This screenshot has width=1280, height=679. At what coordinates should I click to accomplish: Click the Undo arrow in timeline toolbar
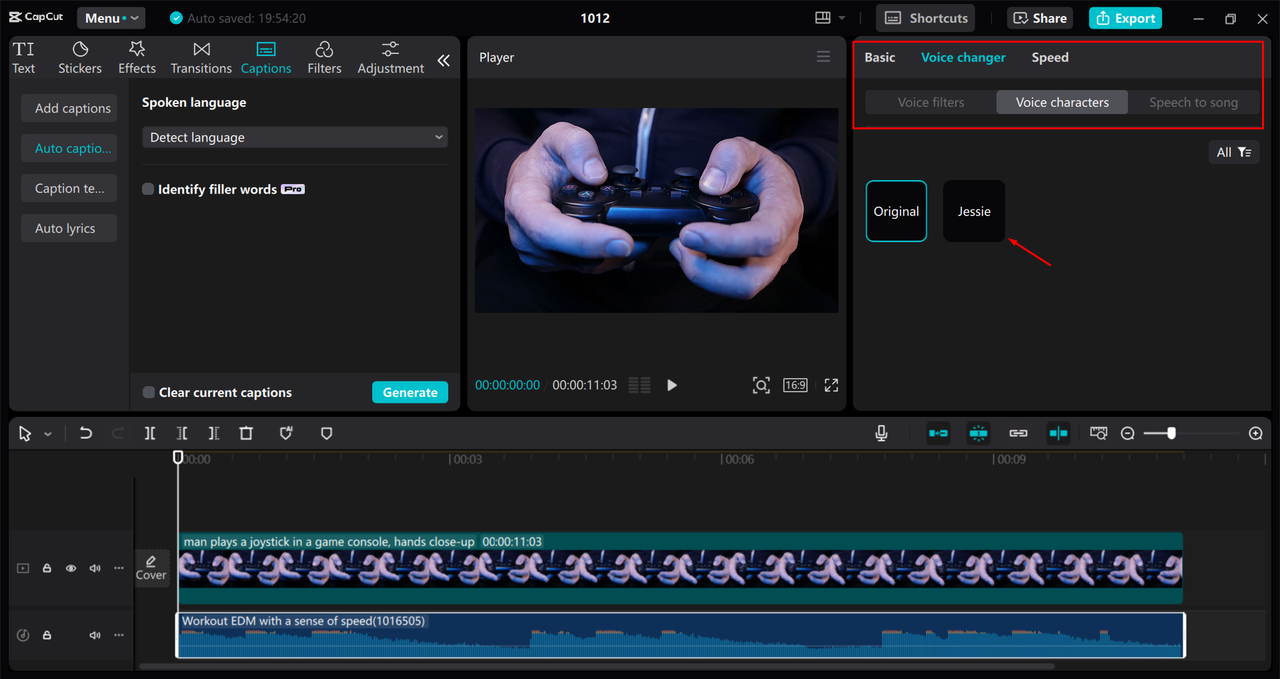(86, 433)
